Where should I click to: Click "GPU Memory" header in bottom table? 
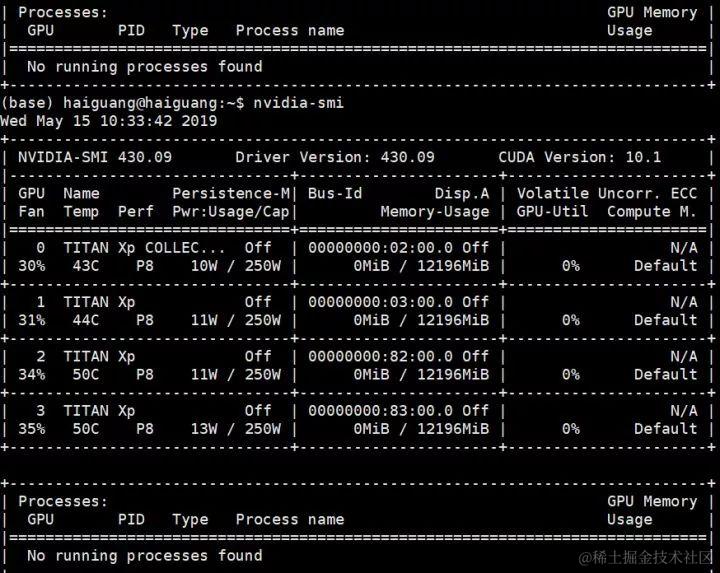(x=652, y=501)
